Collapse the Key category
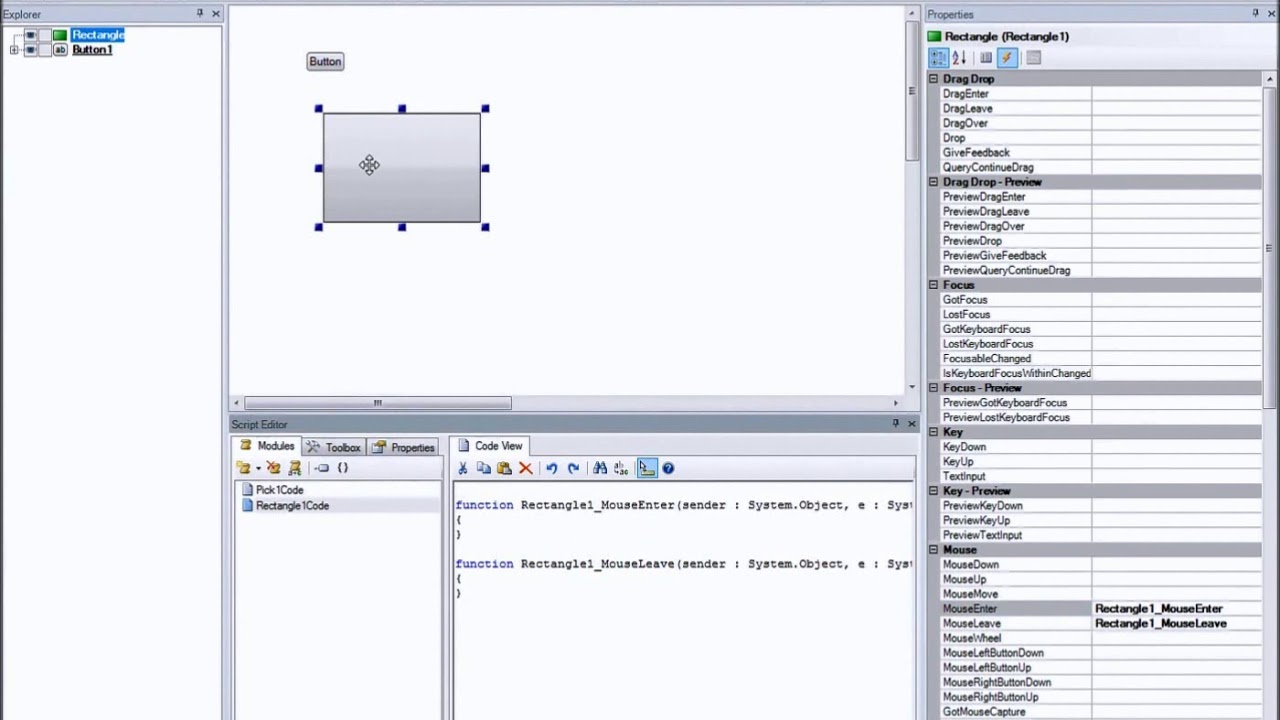 [x=933, y=432]
